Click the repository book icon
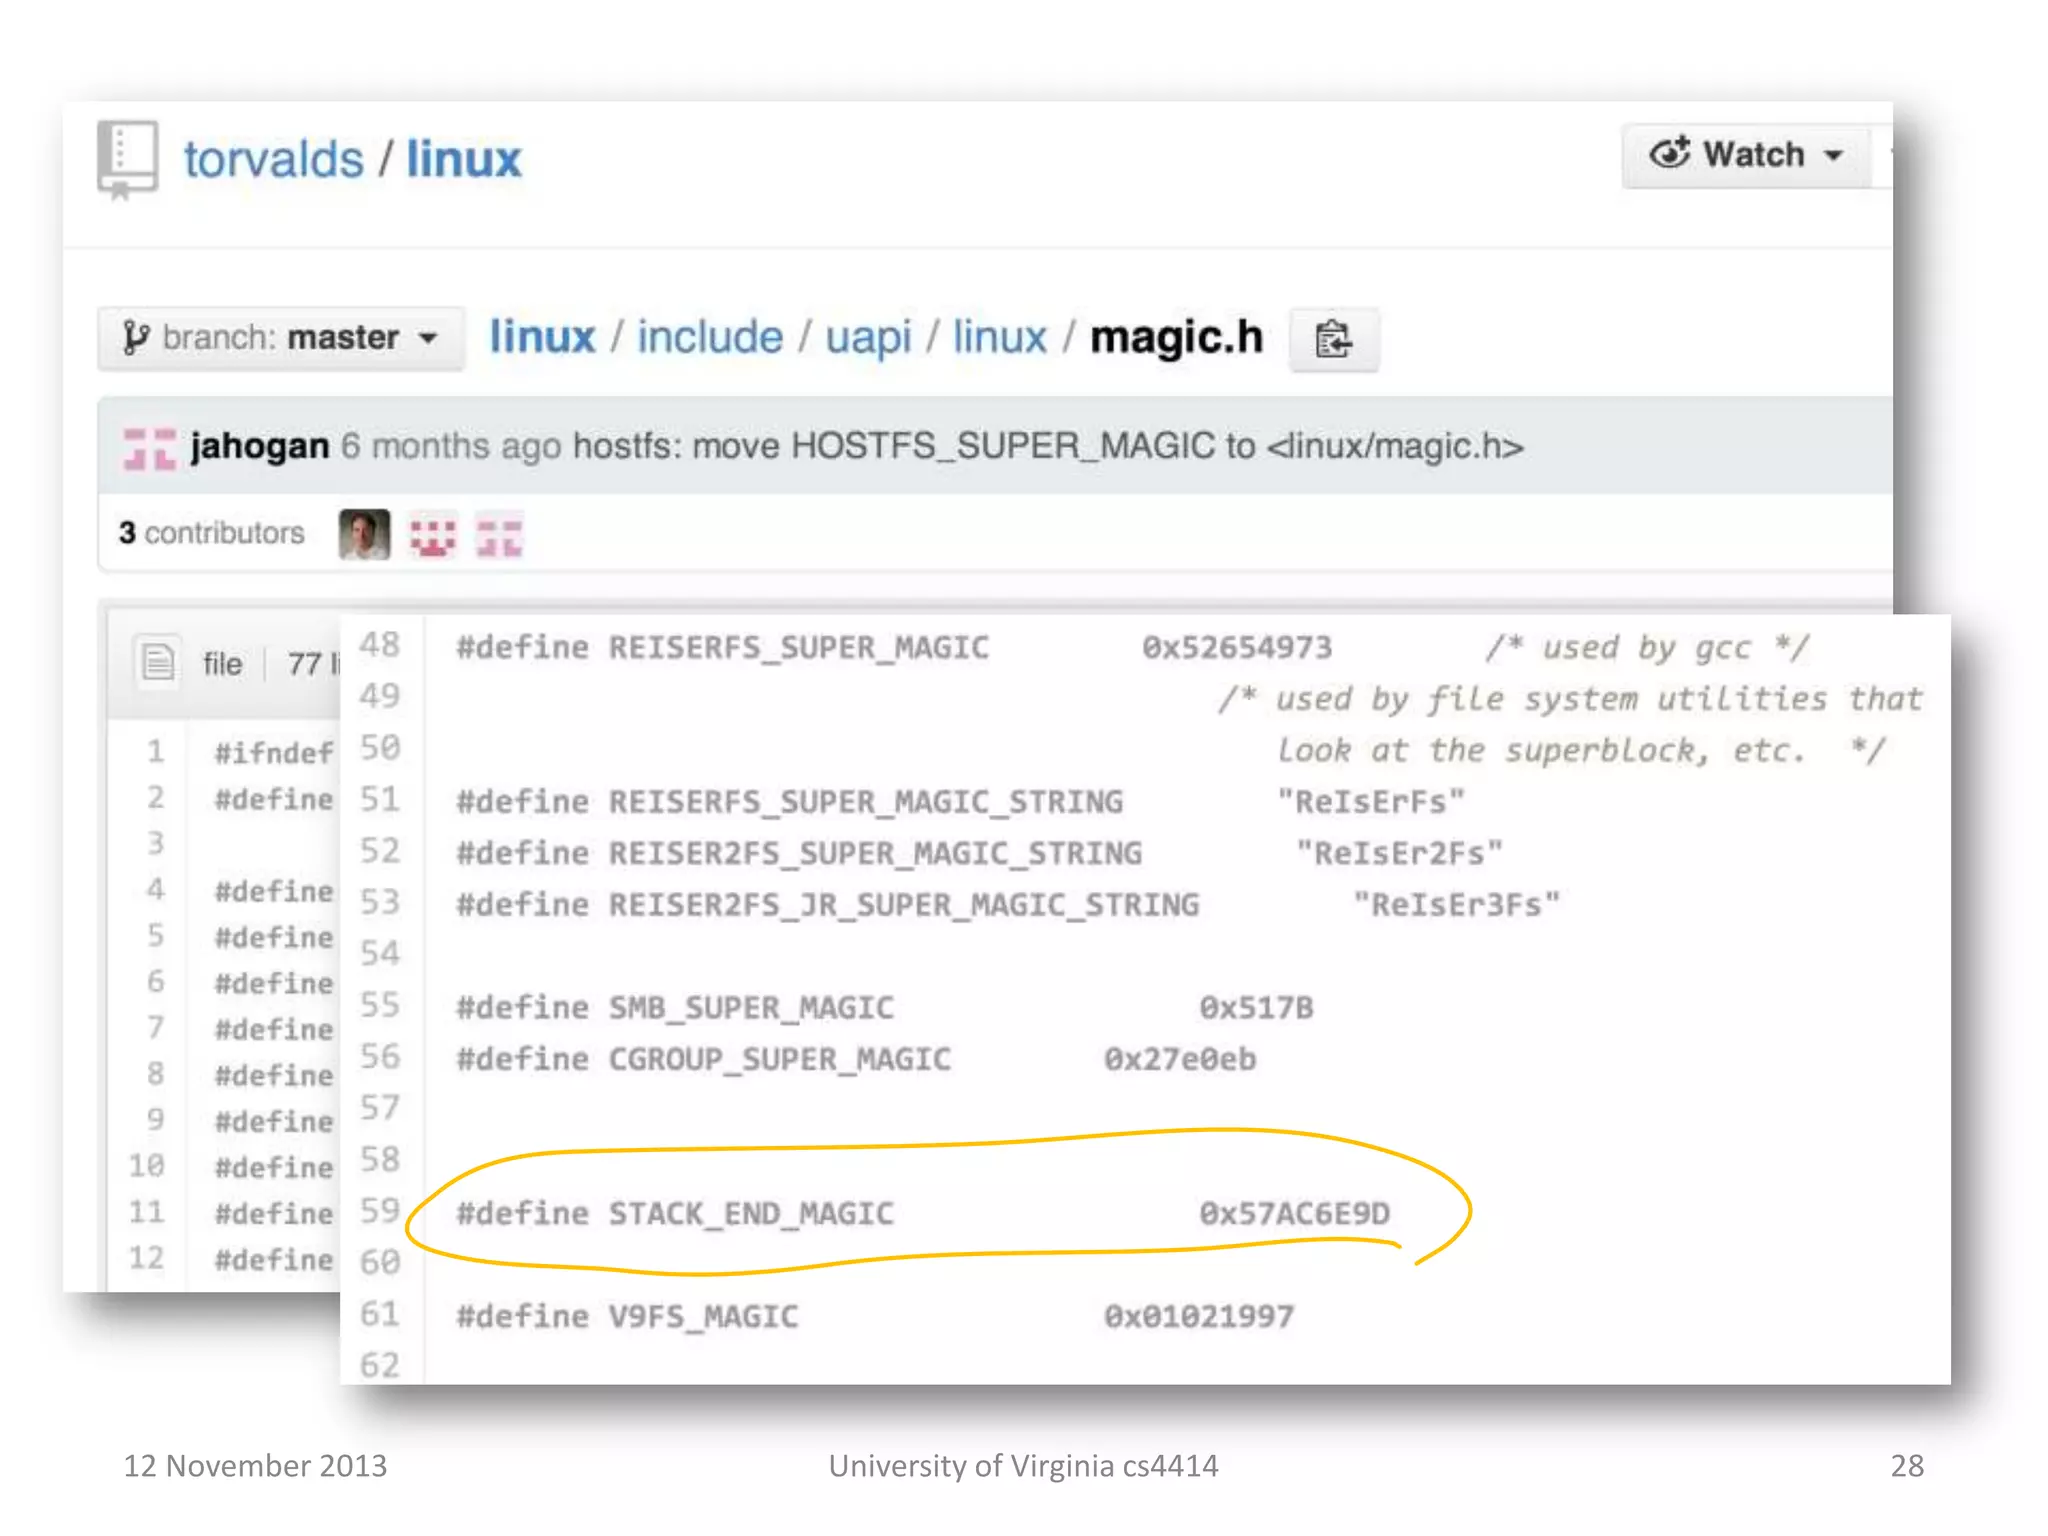2048x1536 pixels. tap(127, 160)
